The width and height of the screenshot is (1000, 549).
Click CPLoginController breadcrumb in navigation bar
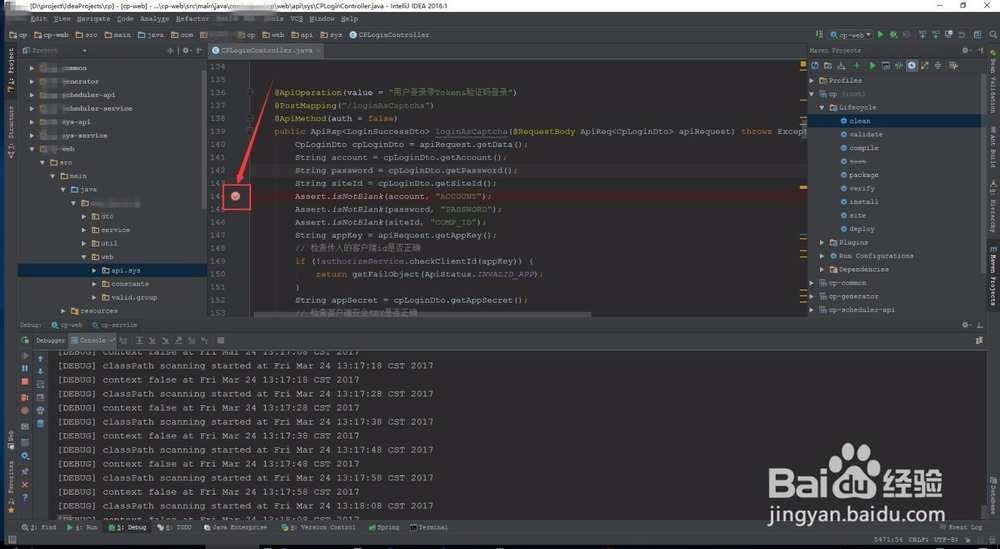click(x=389, y=35)
